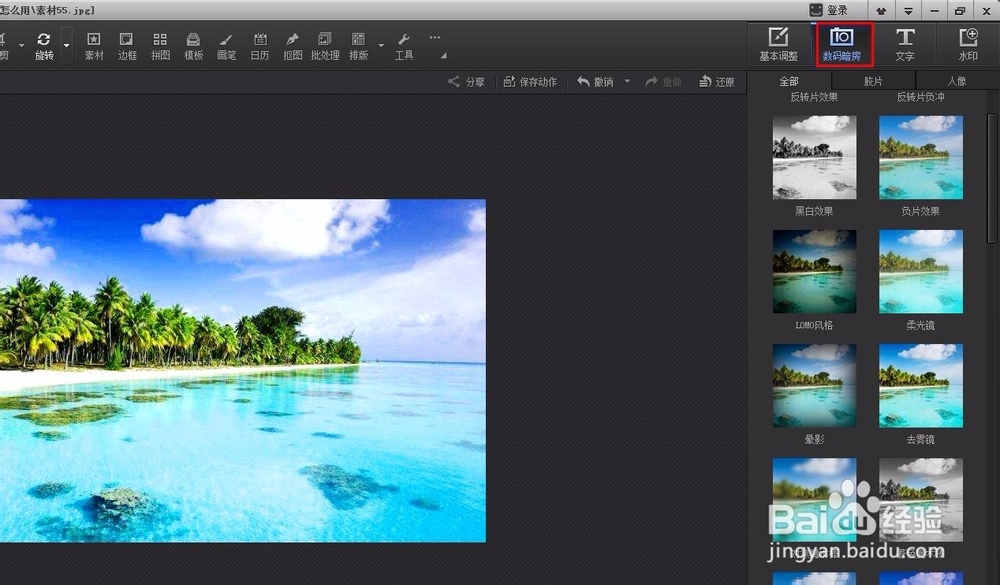The image size is (1000, 585).
Task: Expand the dropdown arrow beside 旋转
Action: (x=66, y=45)
